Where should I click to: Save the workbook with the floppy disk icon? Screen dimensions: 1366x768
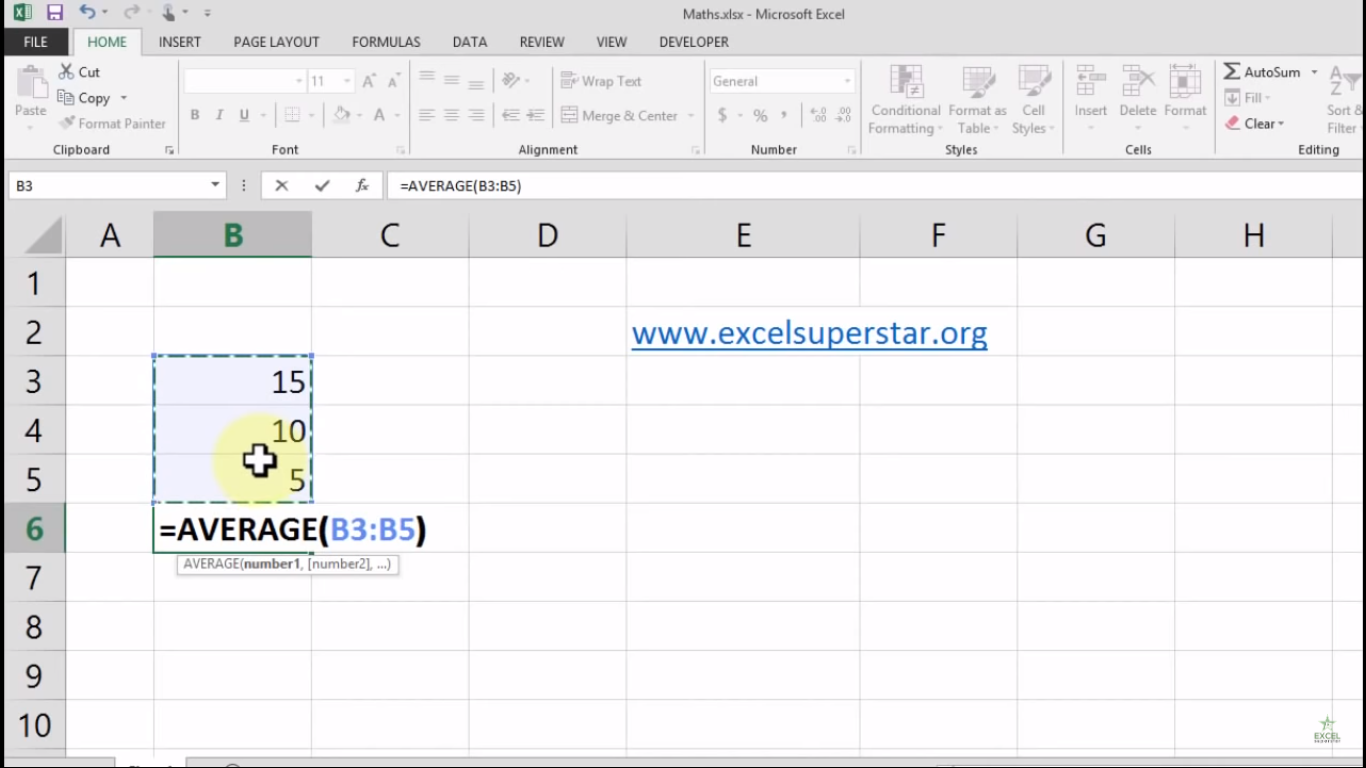pos(55,13)
